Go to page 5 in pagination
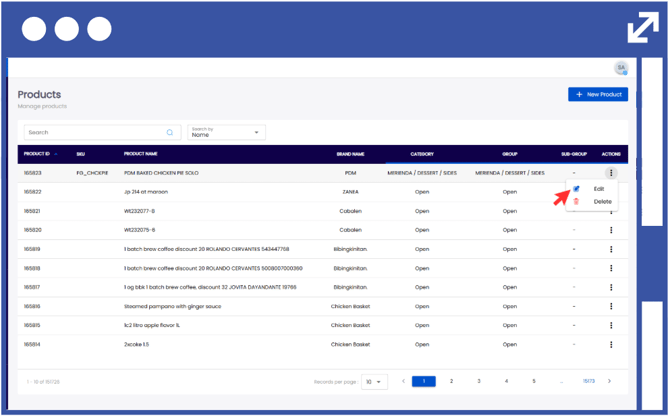 coord(533,381)
